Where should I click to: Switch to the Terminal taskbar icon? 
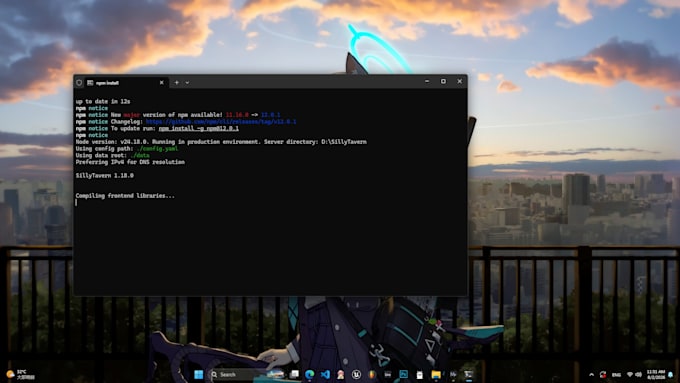click(468, 374)
